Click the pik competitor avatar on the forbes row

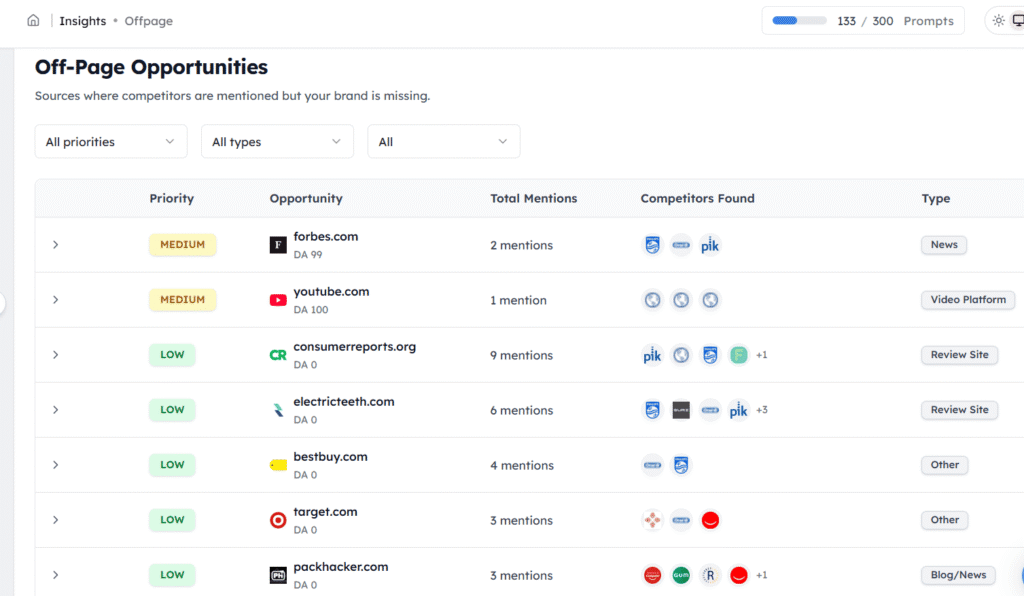click(x=710, y=245)
